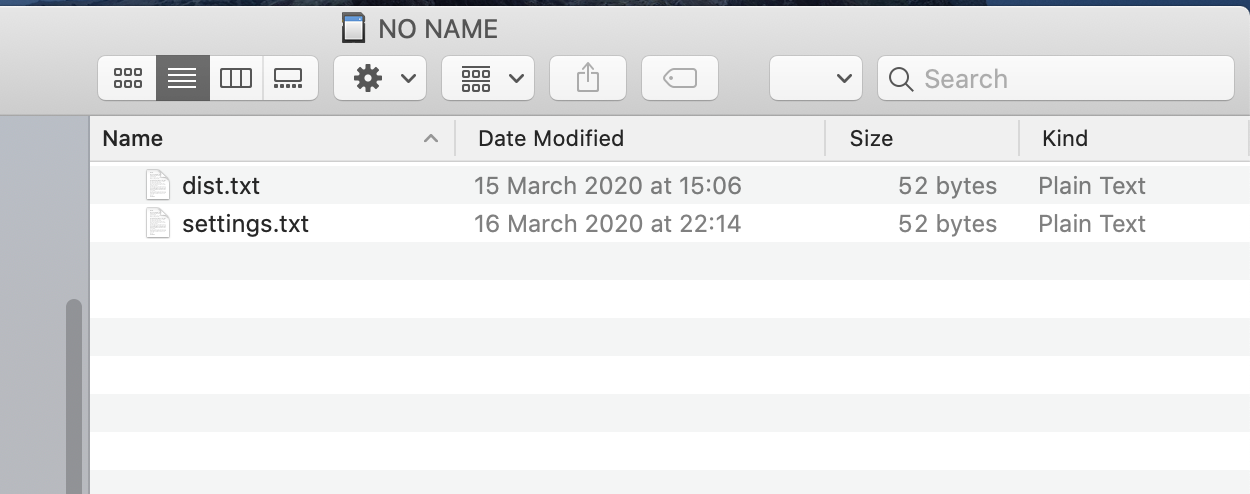Sort by the Name column header
Viewport: 1250px width, 494px height.
point(133,139)
